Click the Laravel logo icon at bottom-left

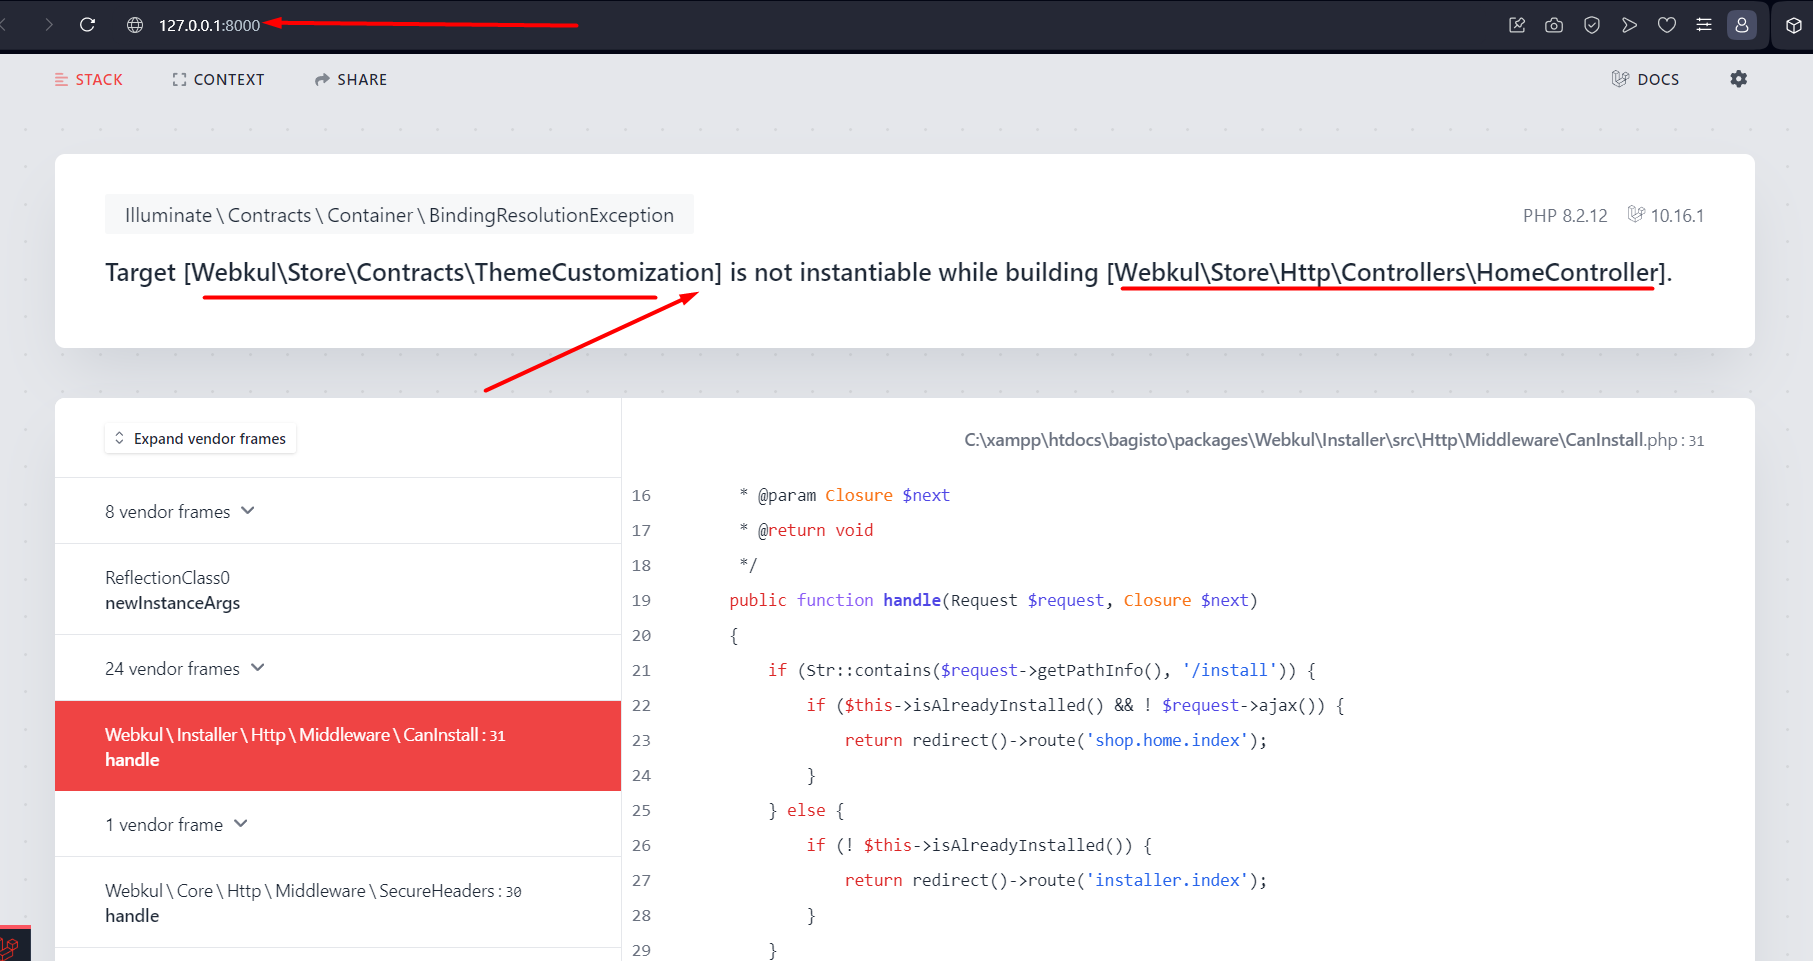[11, 947]
